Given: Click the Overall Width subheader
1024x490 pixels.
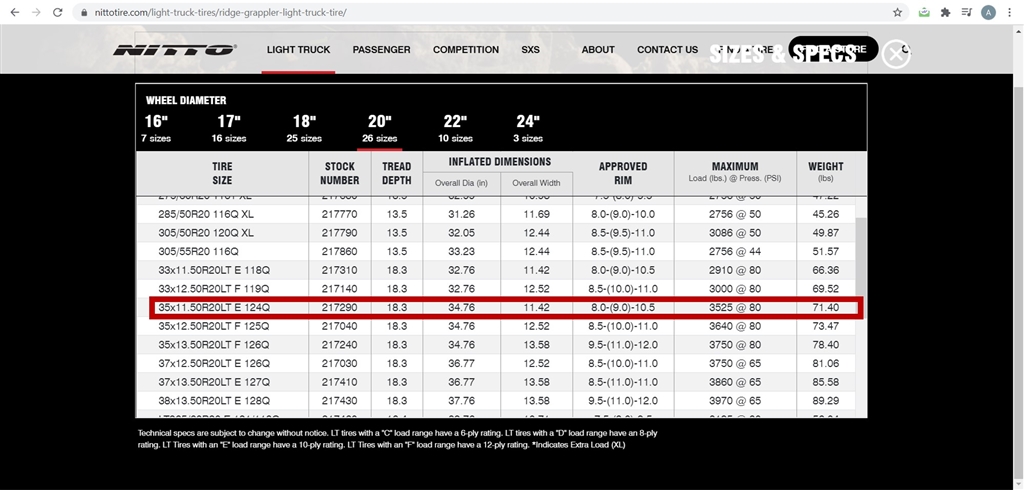Looking at the screenshot, I should 536,183.
